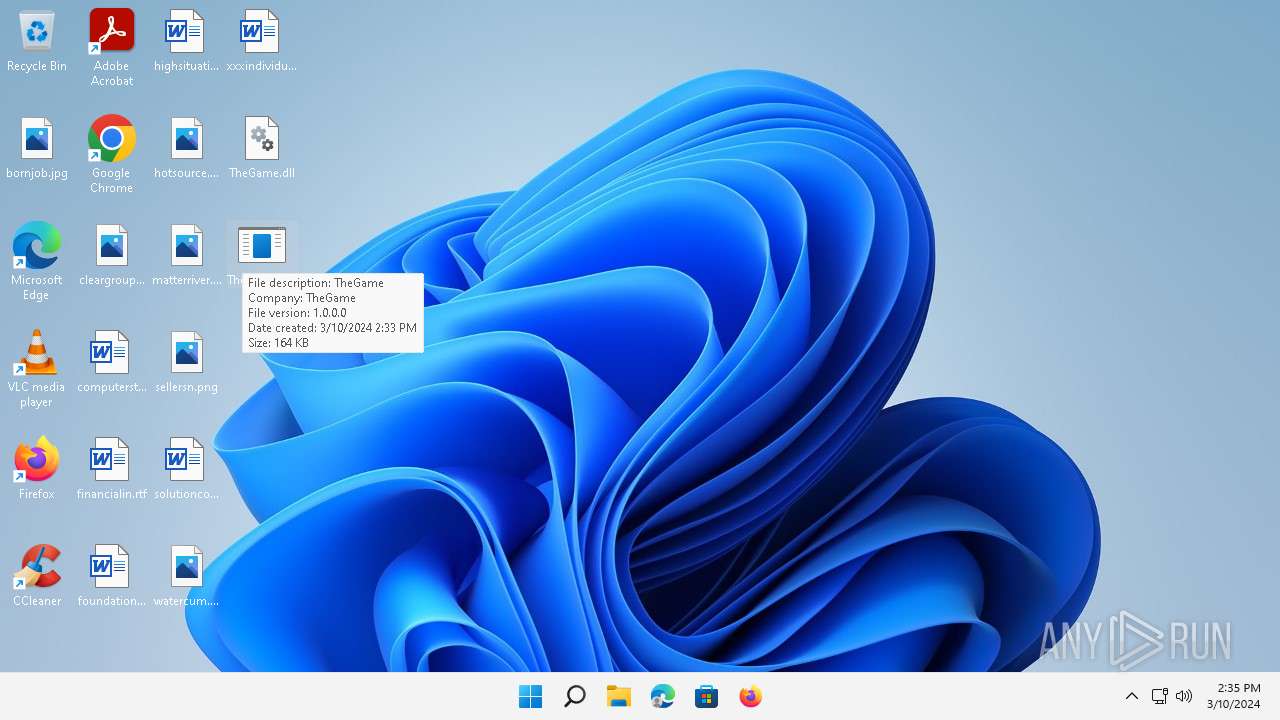Select the bornjob.jpg image file

pos(37,147)
